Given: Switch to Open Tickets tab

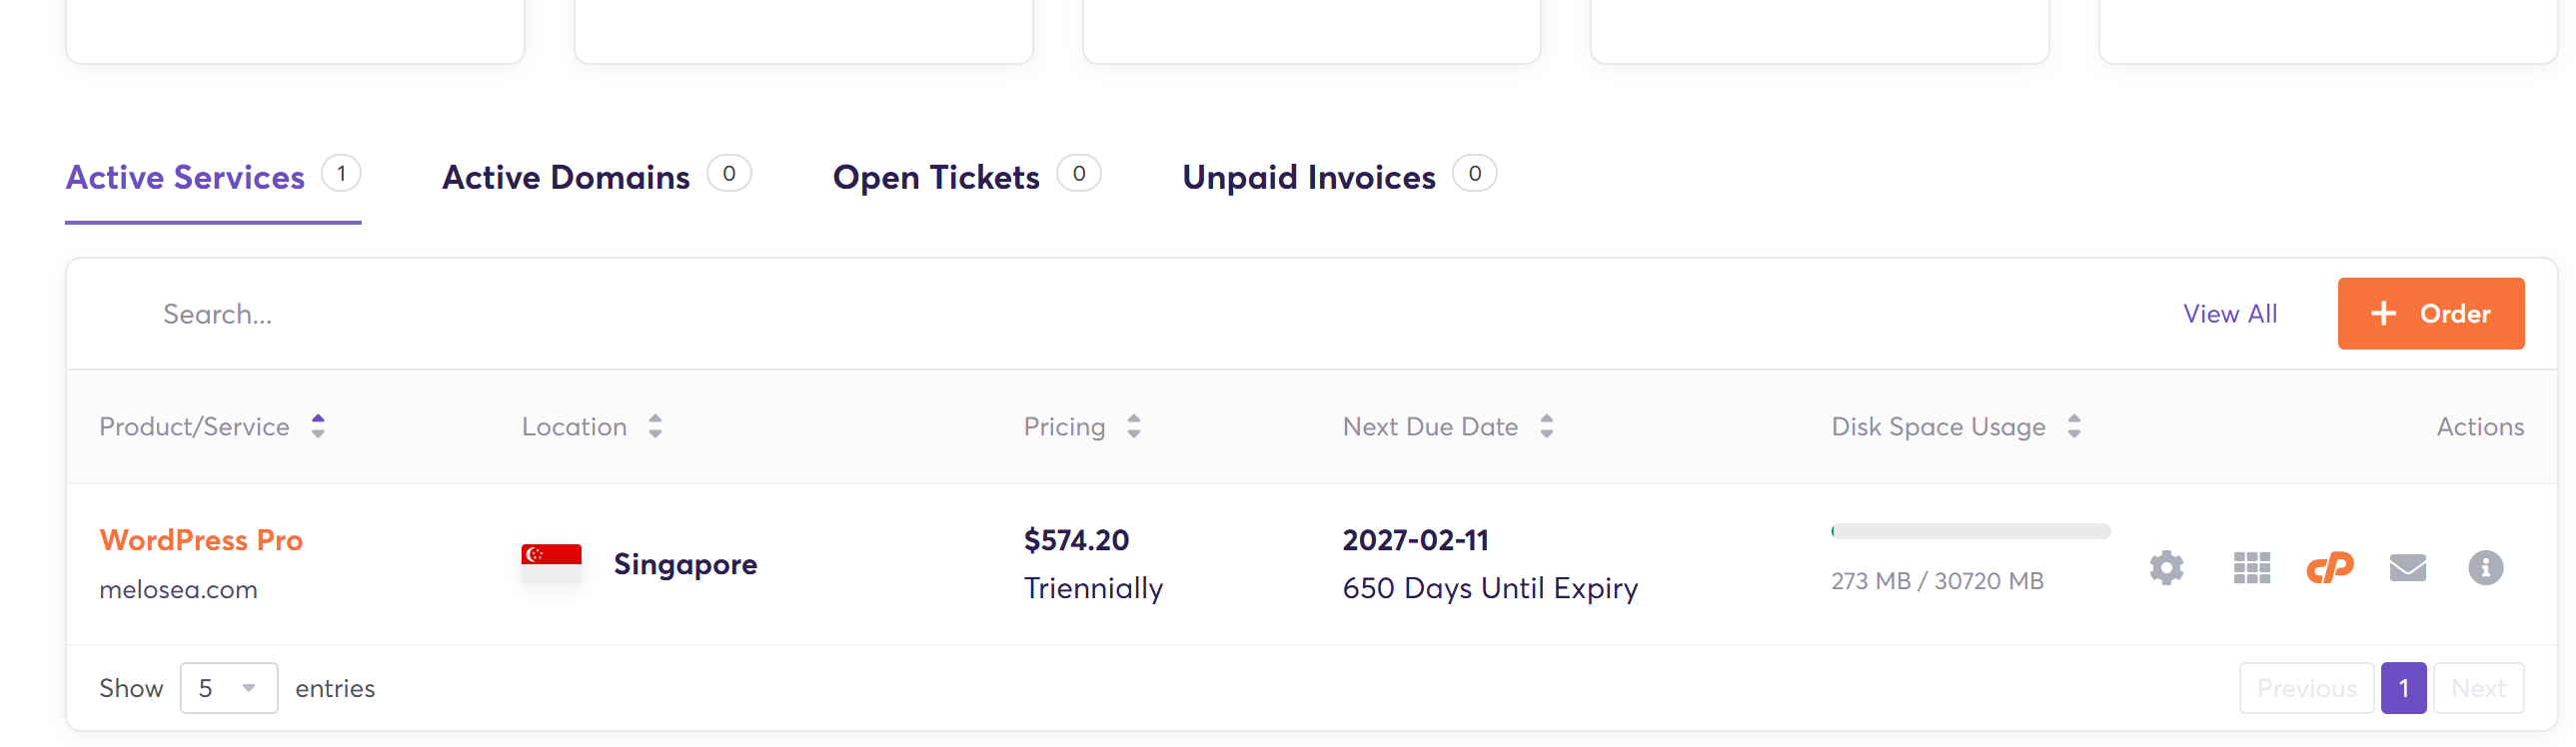Looking at the screenshot, I should tap(966, 177).
